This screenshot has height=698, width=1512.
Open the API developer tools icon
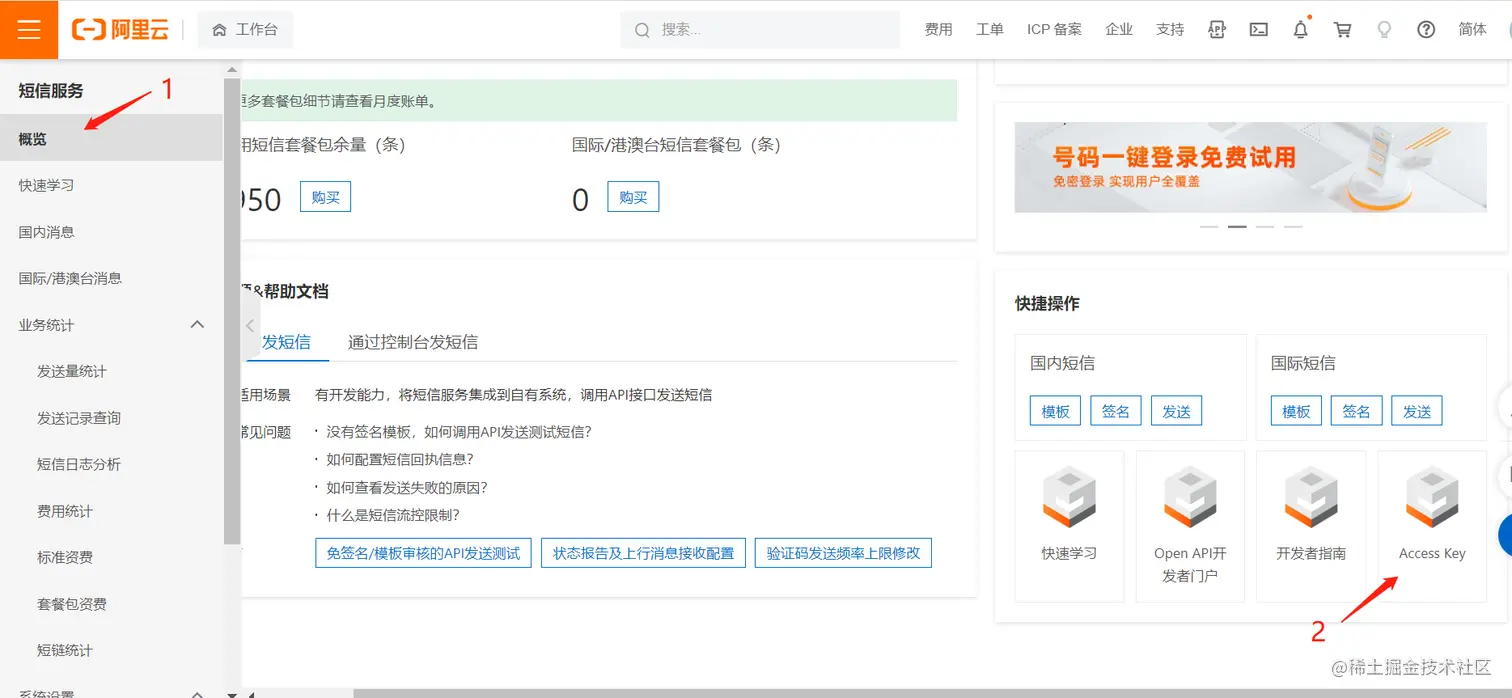pyautogui.click(x=1217, y=30)
